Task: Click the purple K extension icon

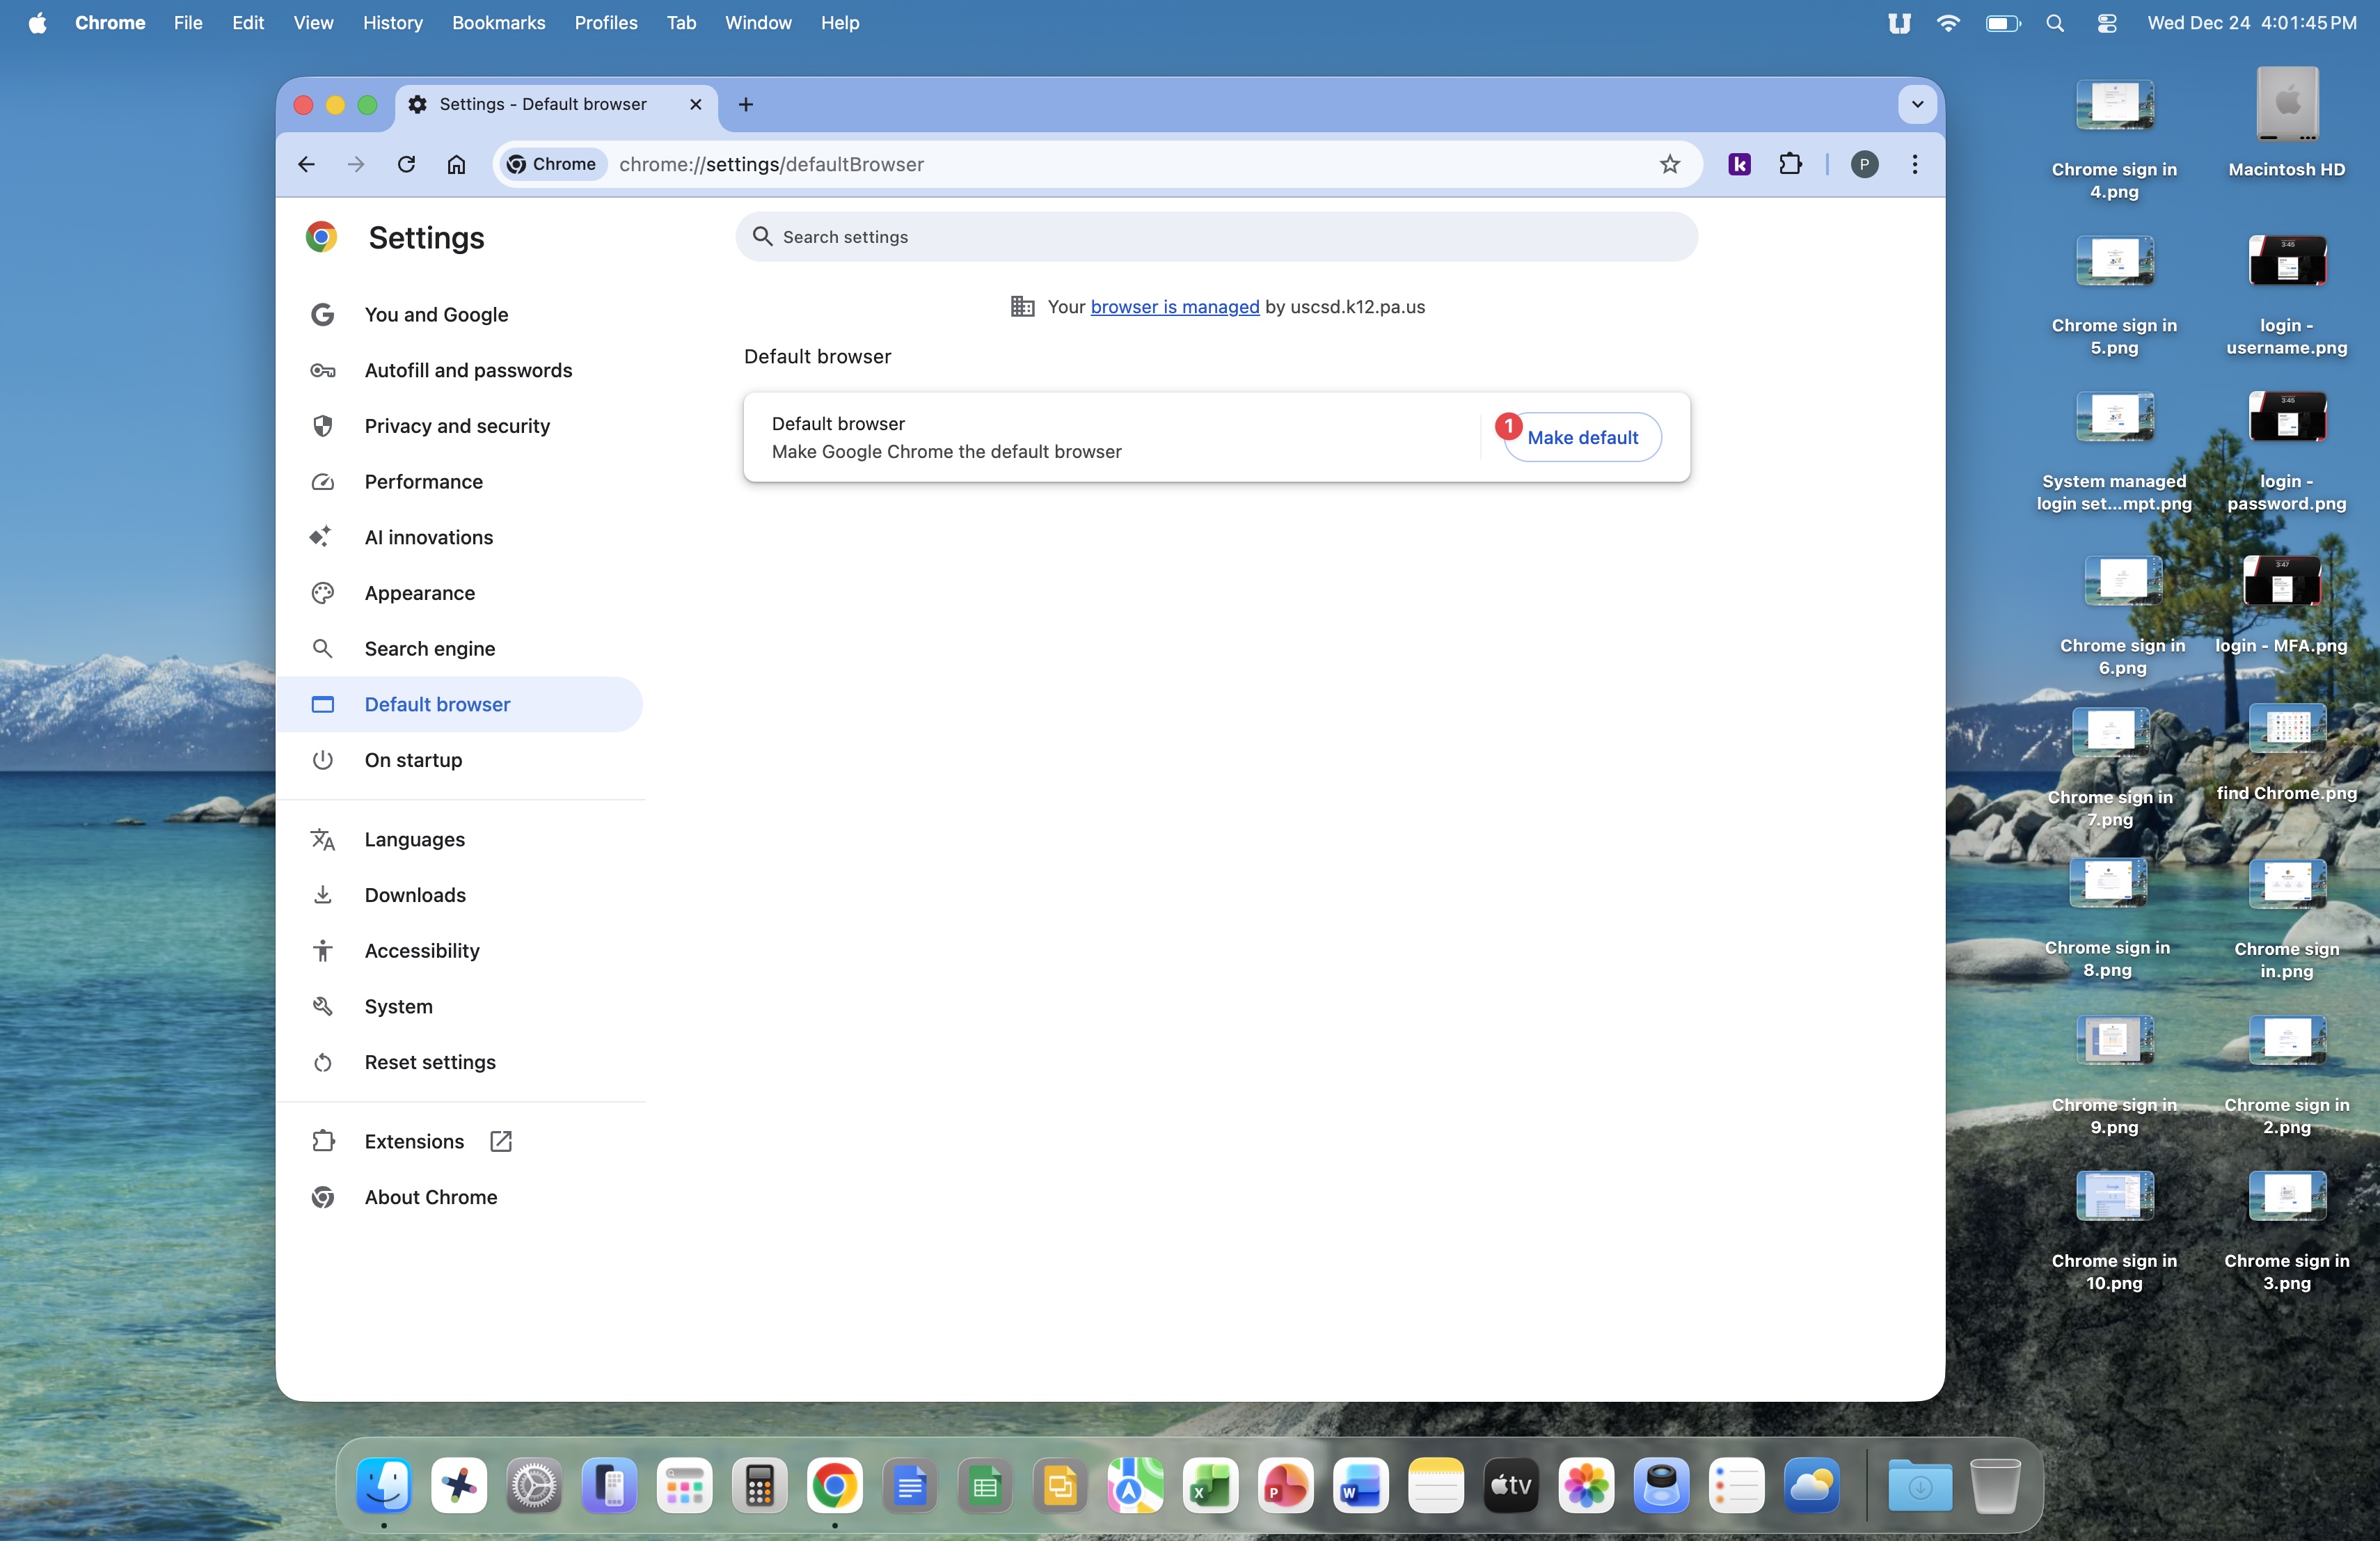Action: click(1739, 164)
